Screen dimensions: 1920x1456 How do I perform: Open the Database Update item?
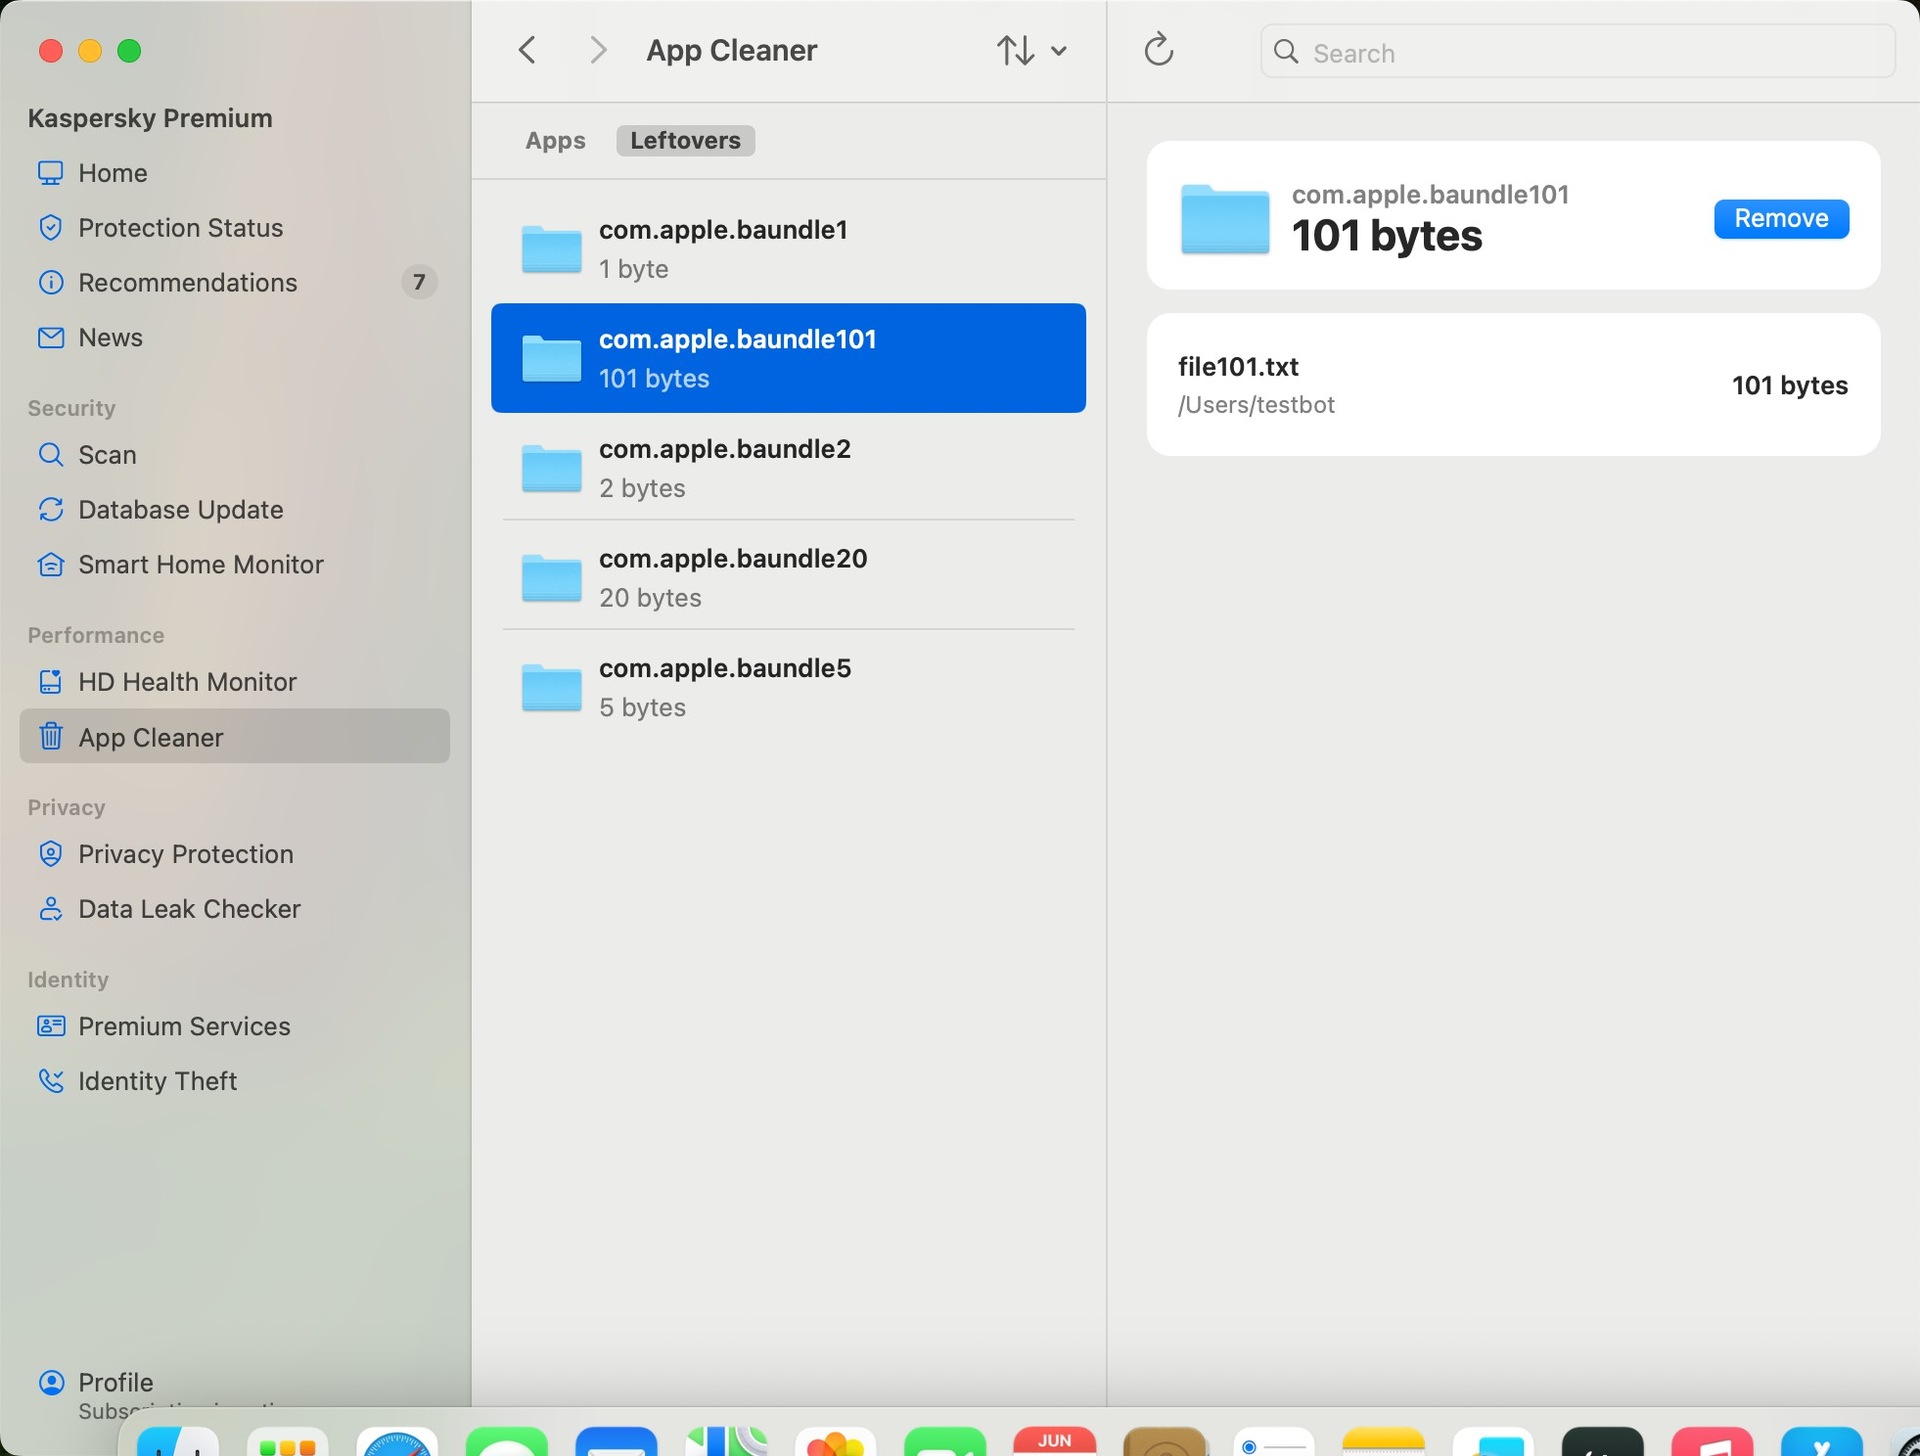(x=234, y=510)
